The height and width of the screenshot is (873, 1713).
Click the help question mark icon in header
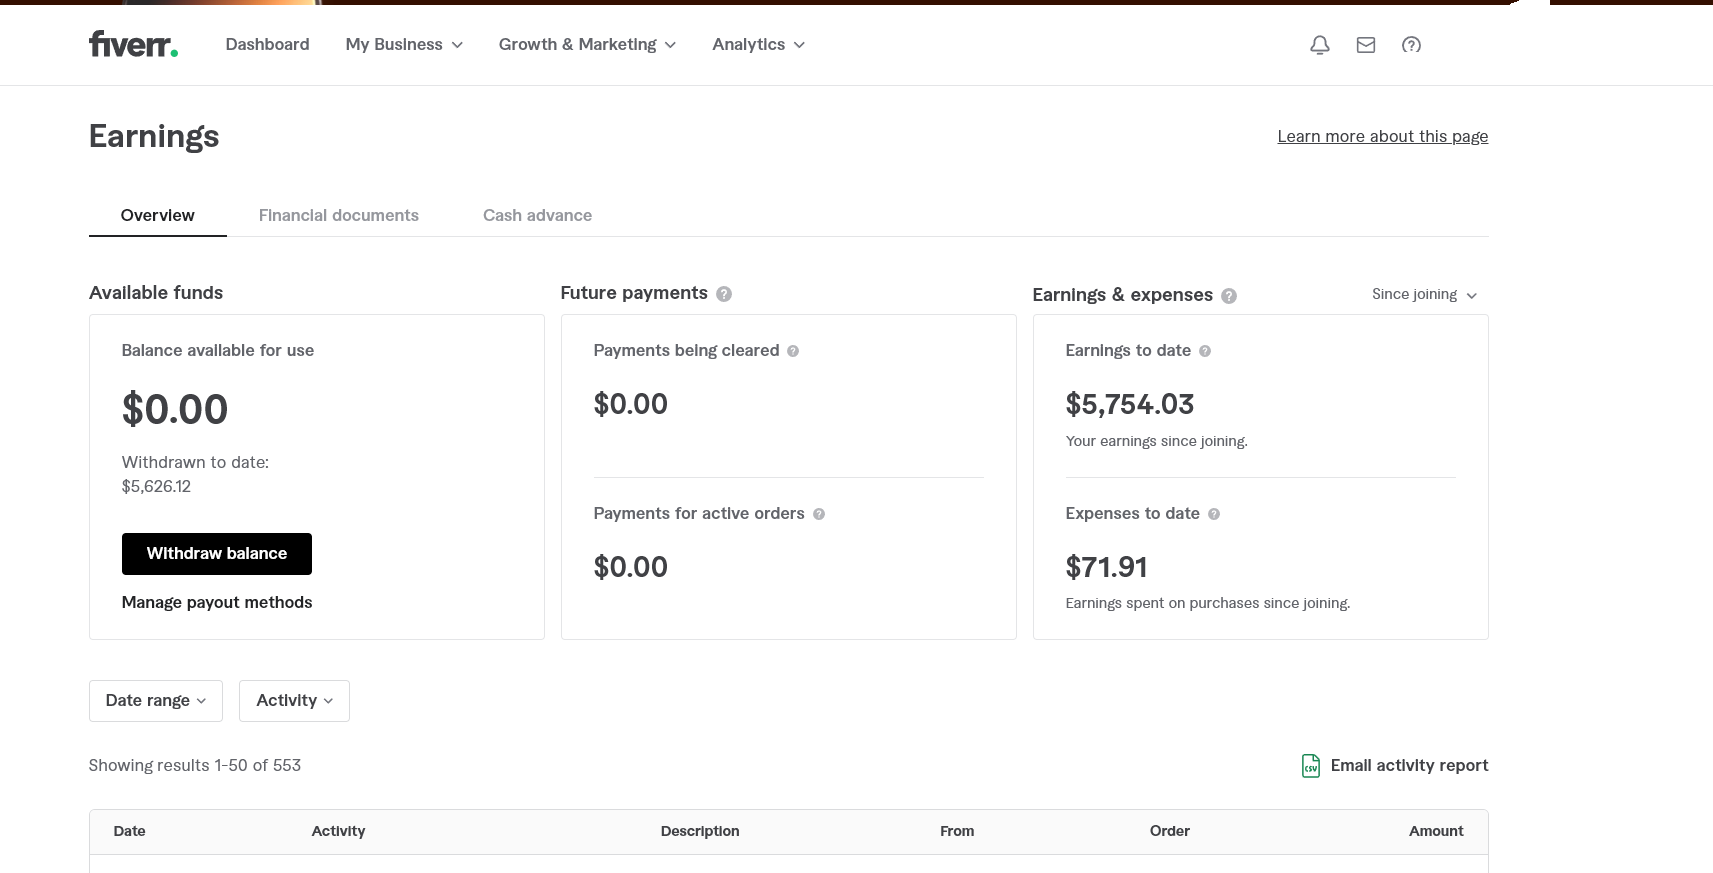1411,45
